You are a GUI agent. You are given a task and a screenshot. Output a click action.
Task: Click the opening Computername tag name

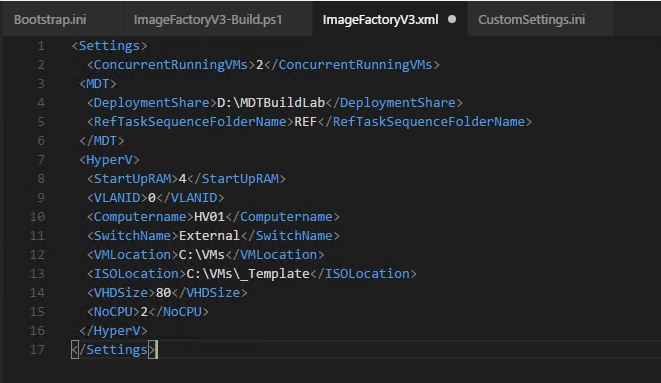(140, 217)
